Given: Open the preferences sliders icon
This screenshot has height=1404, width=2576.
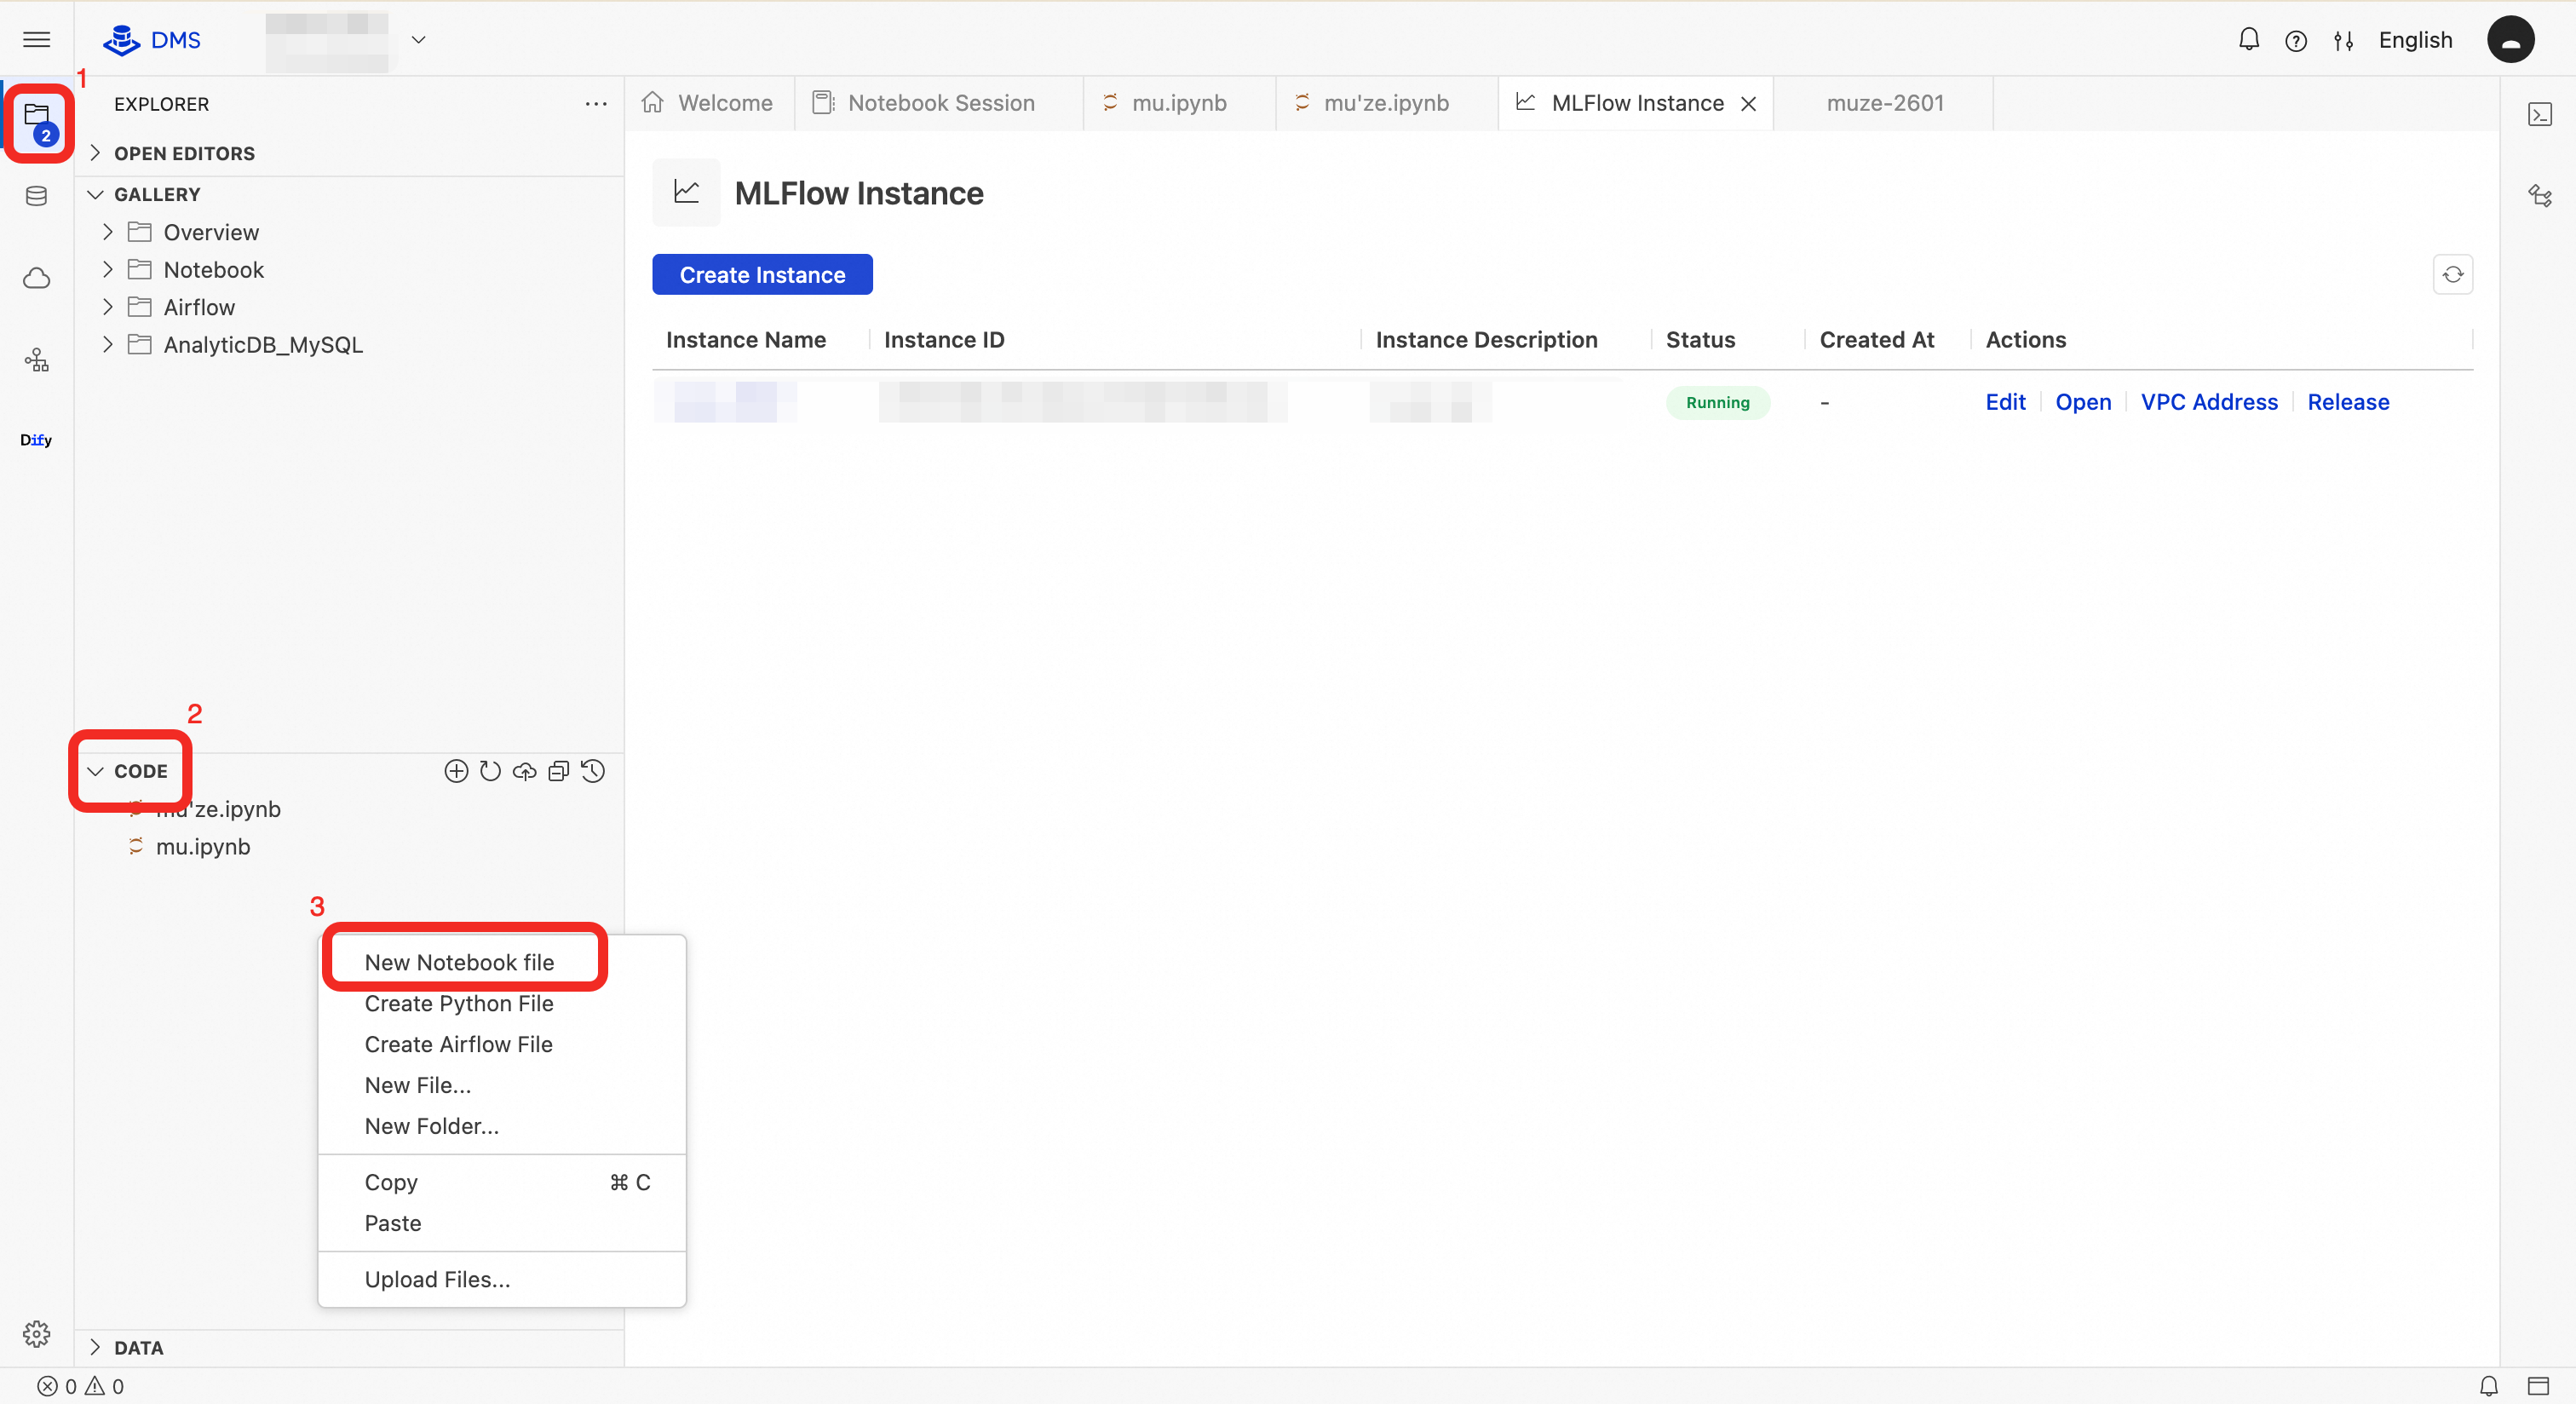Looking at the screenshot, I should coord(2343,41).
